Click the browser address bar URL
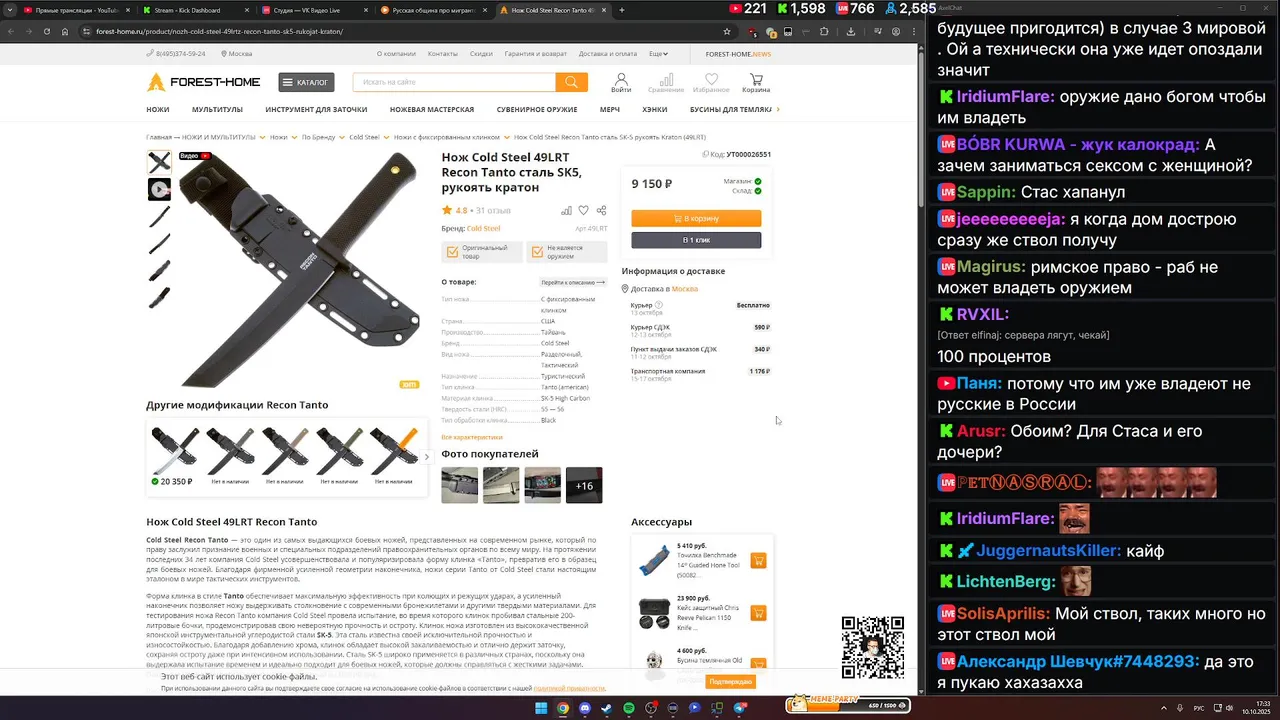The width and height of the screenshot is (1280, 720). coord(219,31)
